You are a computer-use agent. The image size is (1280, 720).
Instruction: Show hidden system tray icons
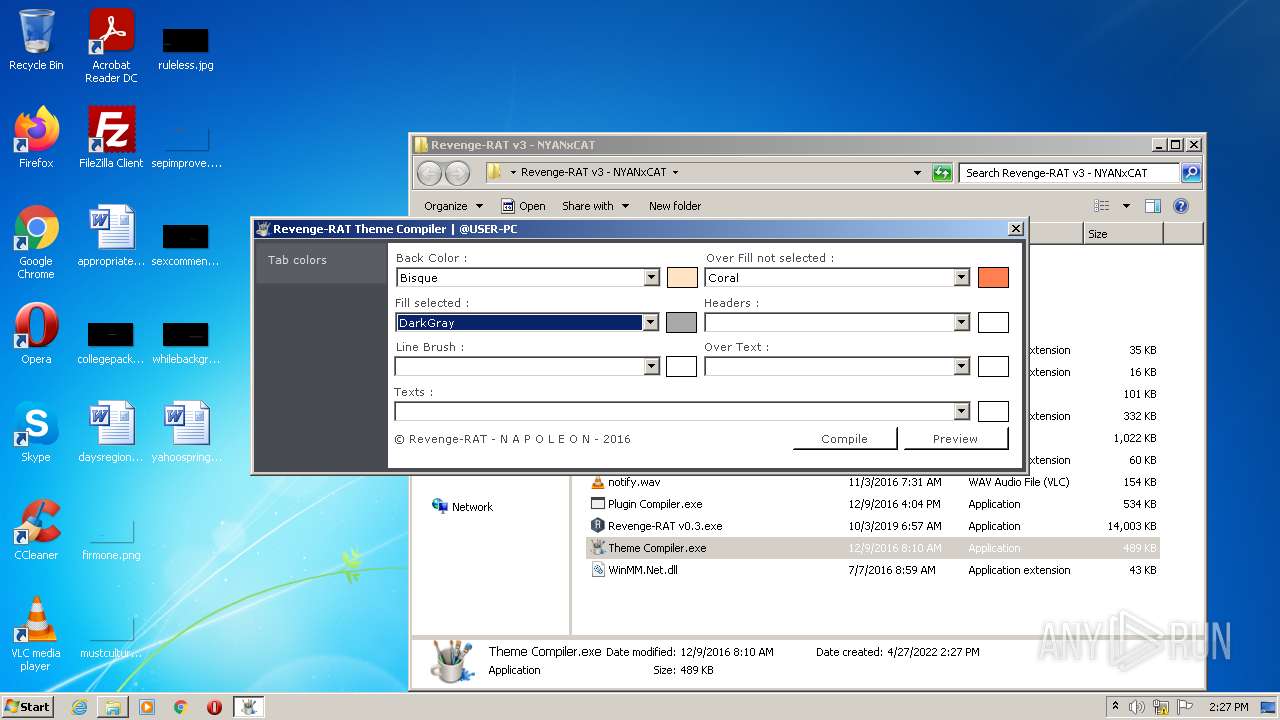1115,707
